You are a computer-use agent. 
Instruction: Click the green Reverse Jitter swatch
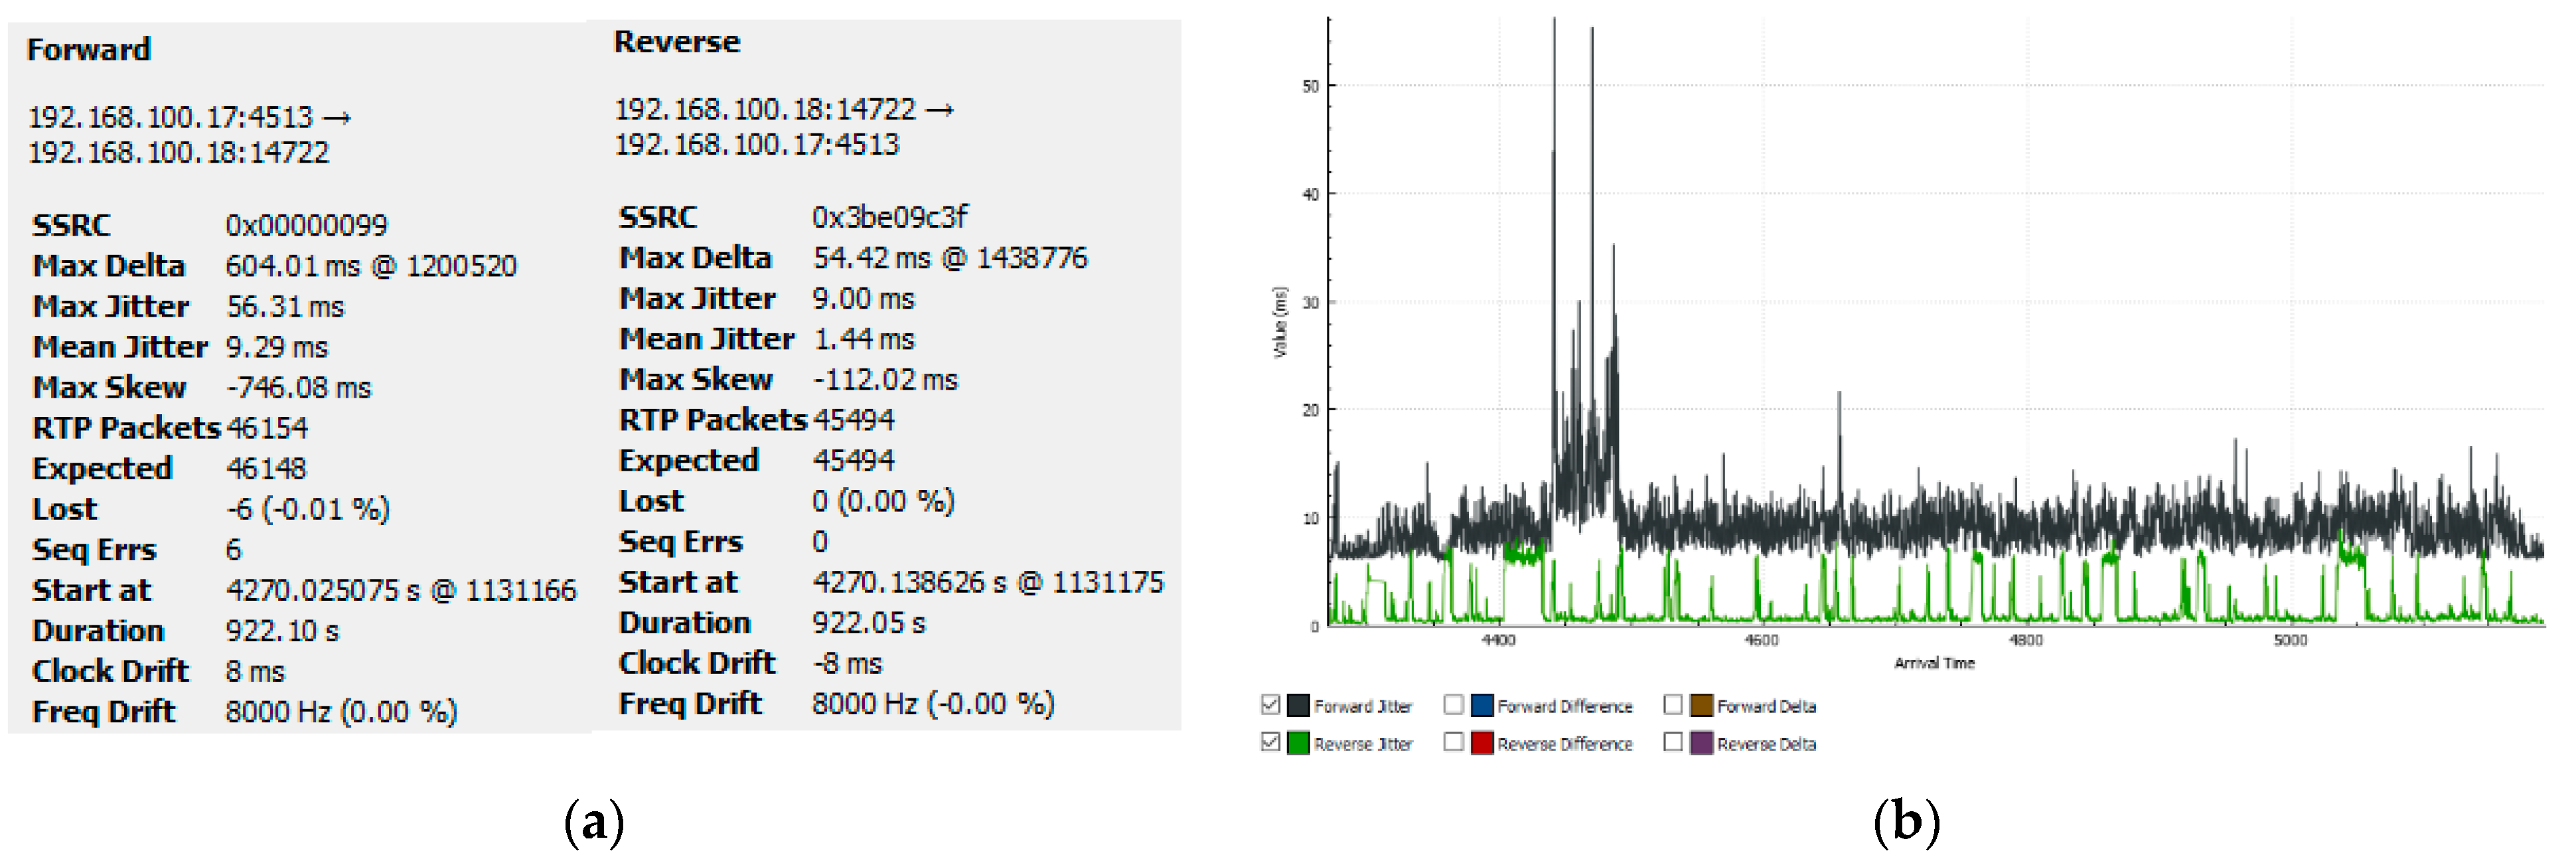click(x=1298, y=743)
